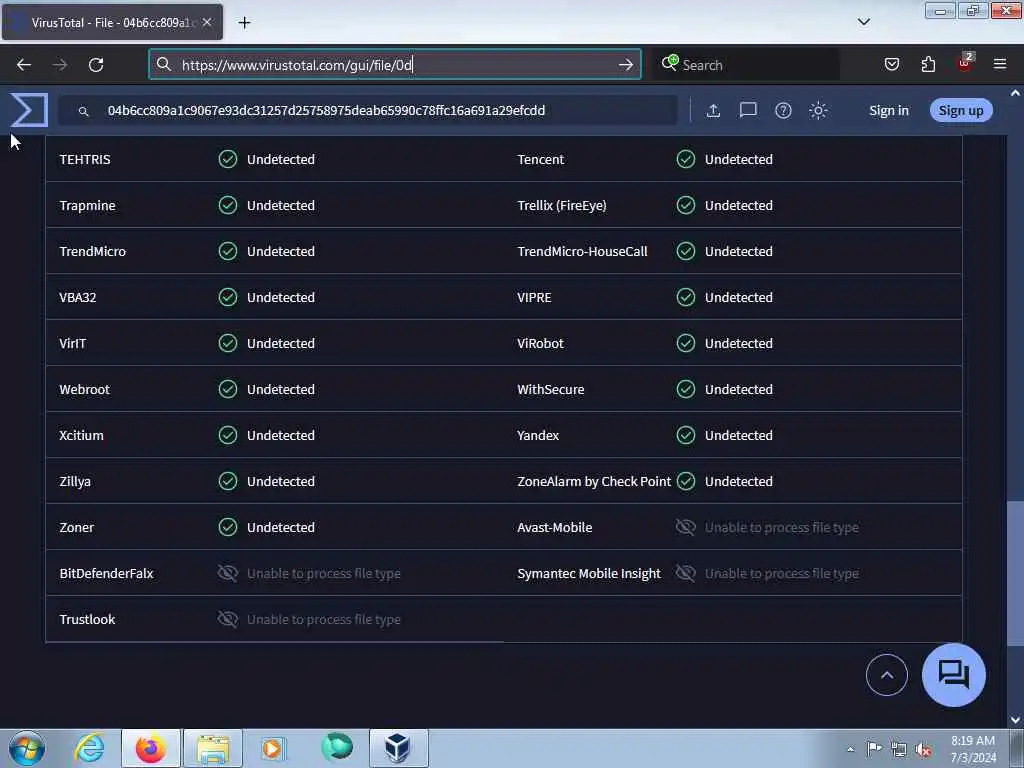Show hidden tray icons arrow
1024x768 pixels.
[x=850, y=749]
